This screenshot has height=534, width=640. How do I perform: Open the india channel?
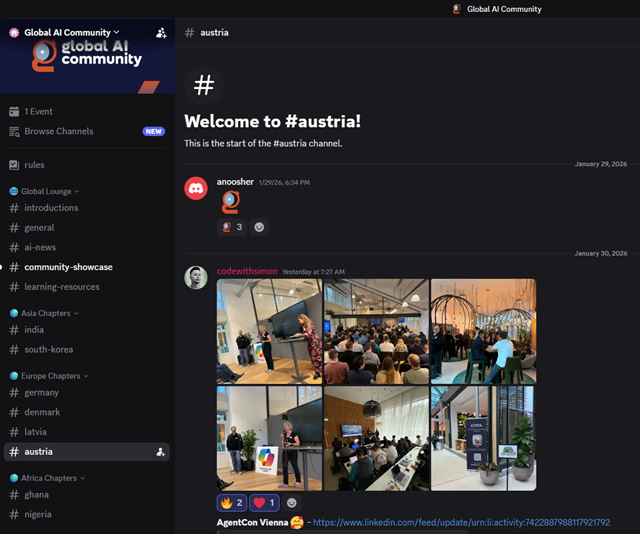point(34,330)
